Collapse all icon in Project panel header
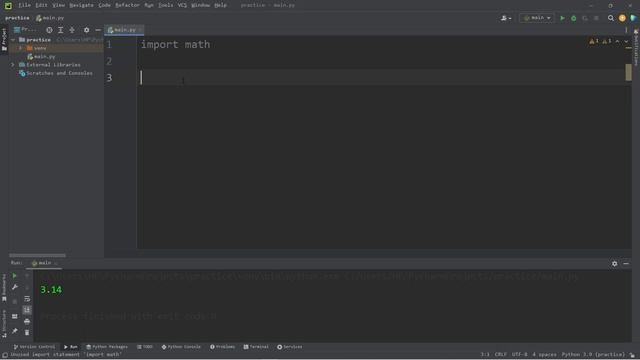The height and width of the screenshot is (360, 640). 72,30
